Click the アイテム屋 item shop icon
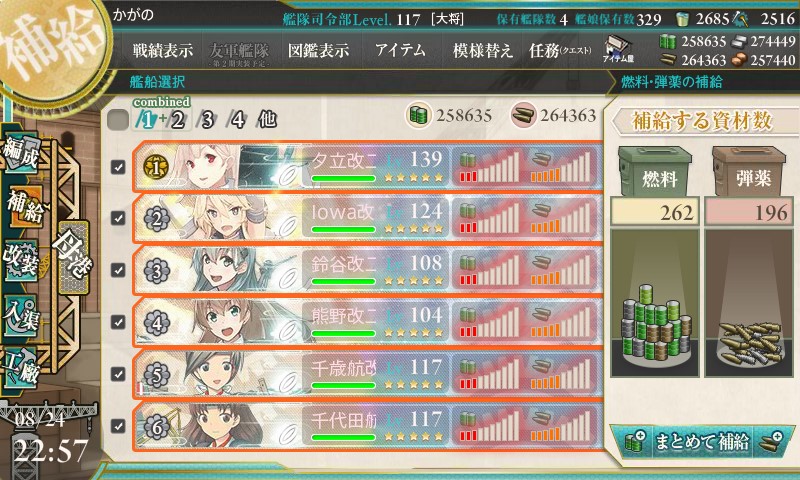This screenshot has width=800, height=480. click(618, 49)
